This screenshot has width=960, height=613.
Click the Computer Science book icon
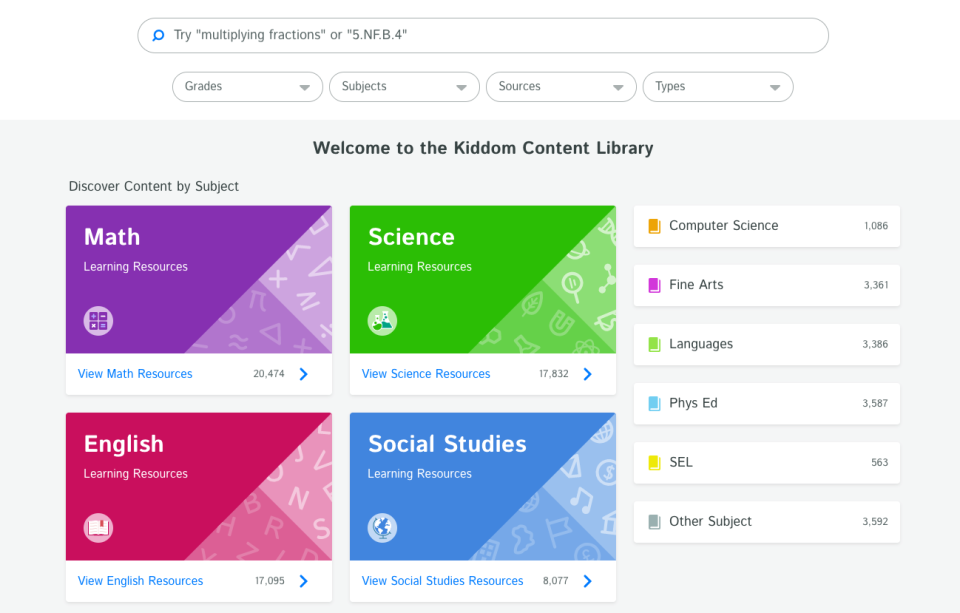pyautogui.click(x=654, y=225)
